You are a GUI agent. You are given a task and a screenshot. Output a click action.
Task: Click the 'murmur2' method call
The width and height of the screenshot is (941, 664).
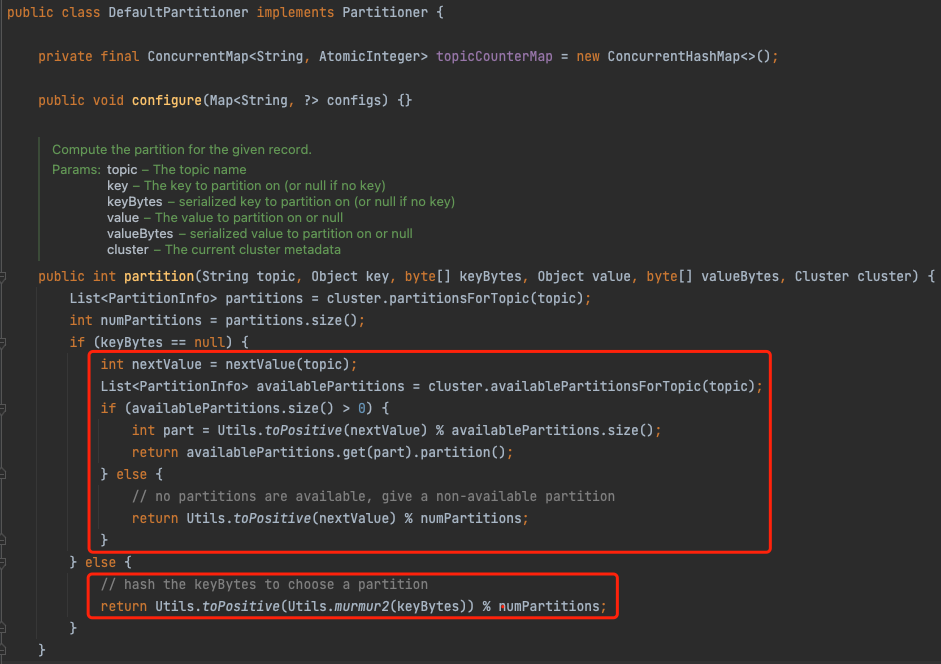pos(361,607)
